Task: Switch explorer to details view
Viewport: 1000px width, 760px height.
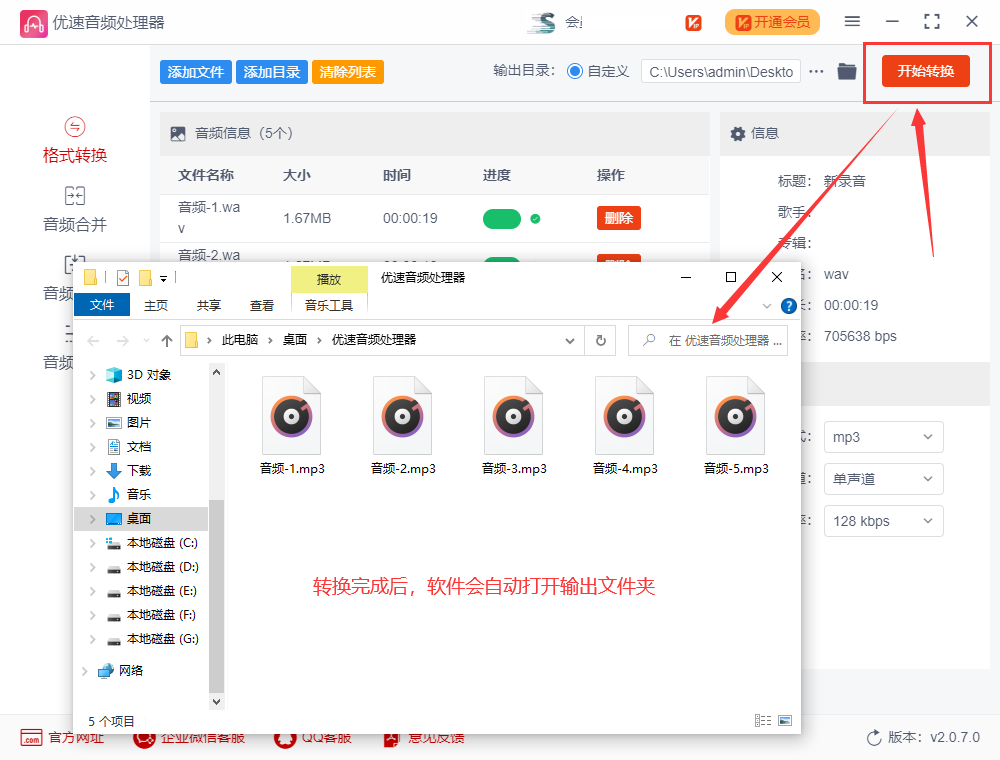Action: [763, 720]
